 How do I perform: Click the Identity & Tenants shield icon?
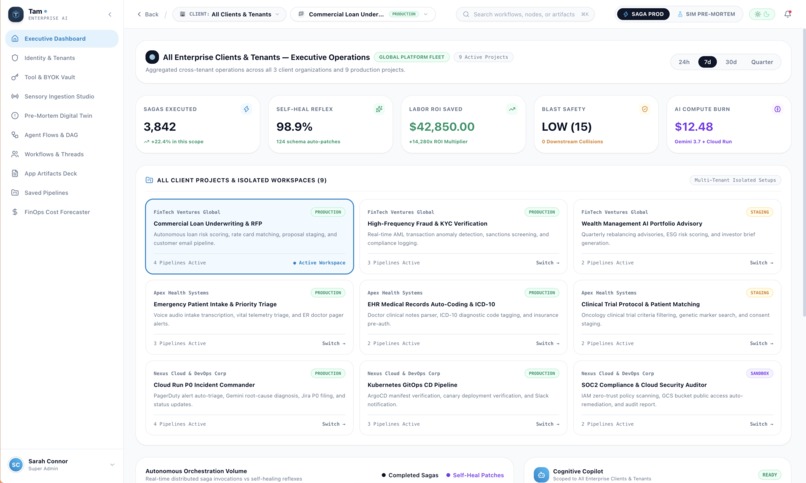[x=15, y=58]
